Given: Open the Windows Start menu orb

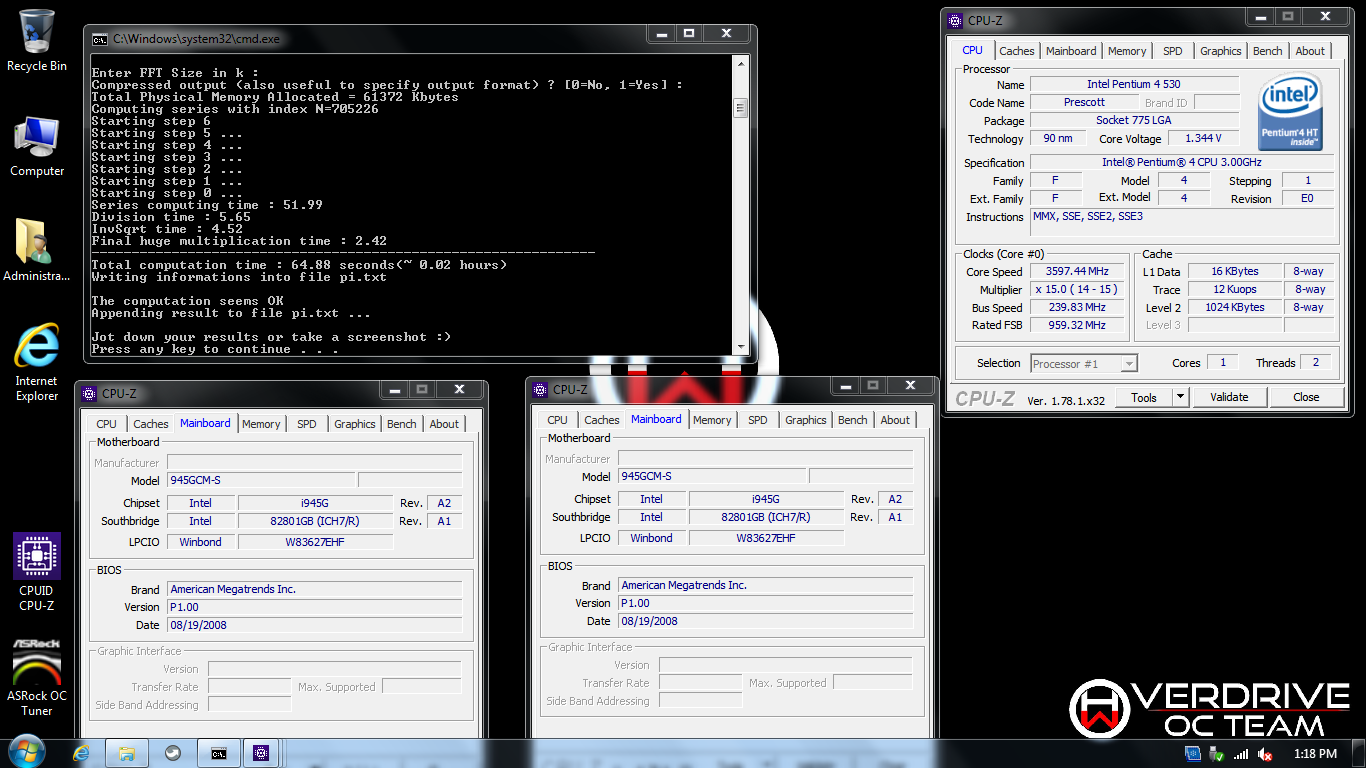Looking at the screenshot, I should click(x=26, y=752).
